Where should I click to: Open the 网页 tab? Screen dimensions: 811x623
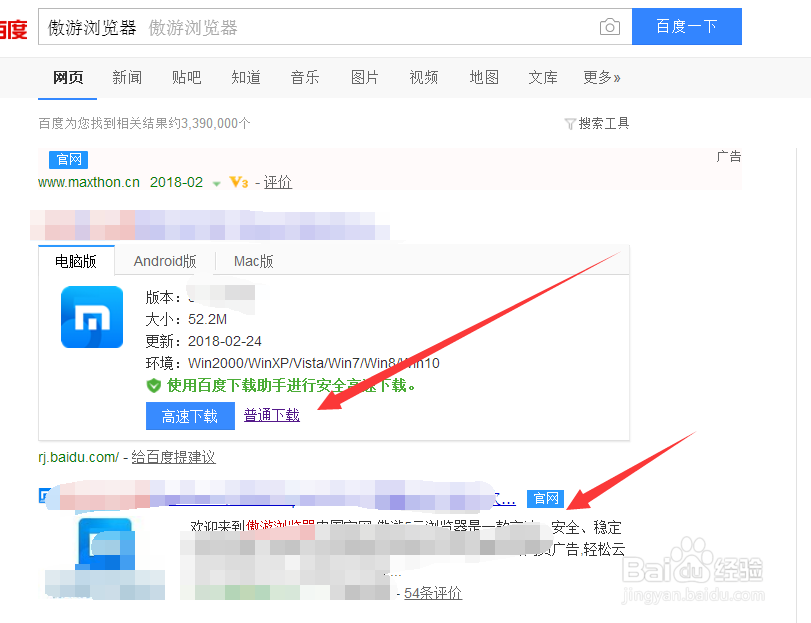click(x=68, y=78)
